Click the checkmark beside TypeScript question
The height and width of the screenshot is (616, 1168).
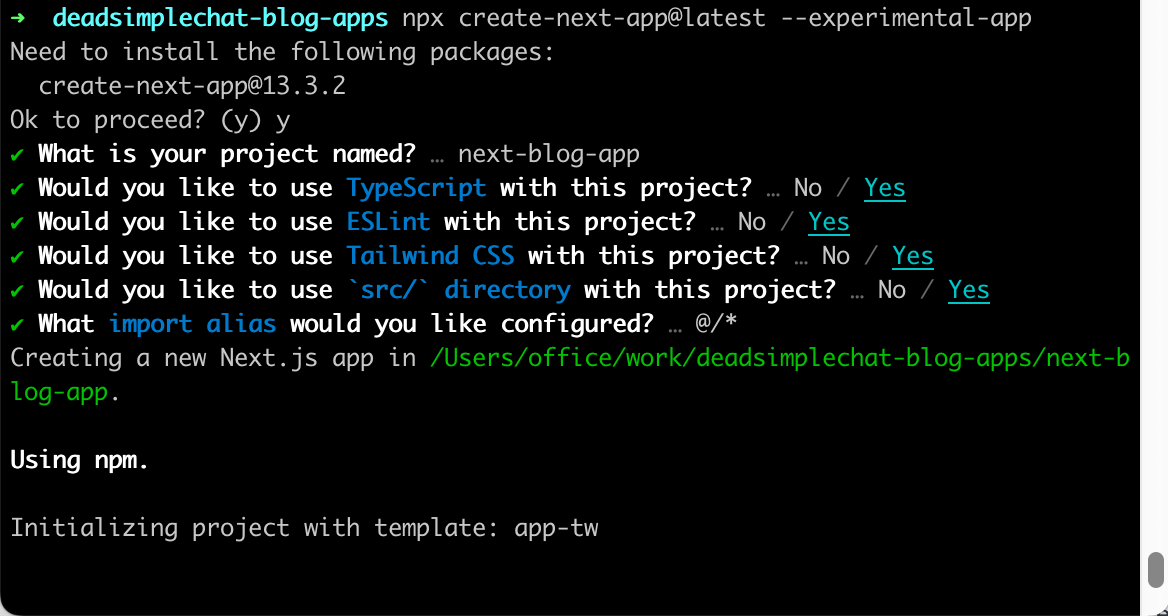18,188
